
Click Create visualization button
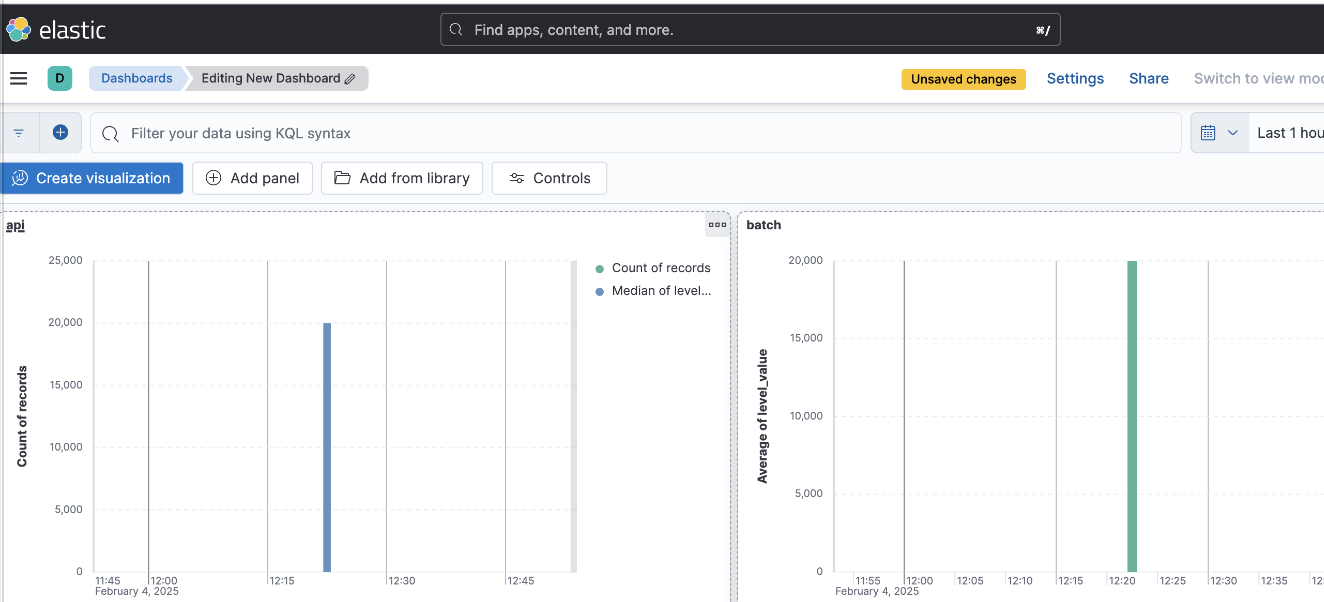91,178
